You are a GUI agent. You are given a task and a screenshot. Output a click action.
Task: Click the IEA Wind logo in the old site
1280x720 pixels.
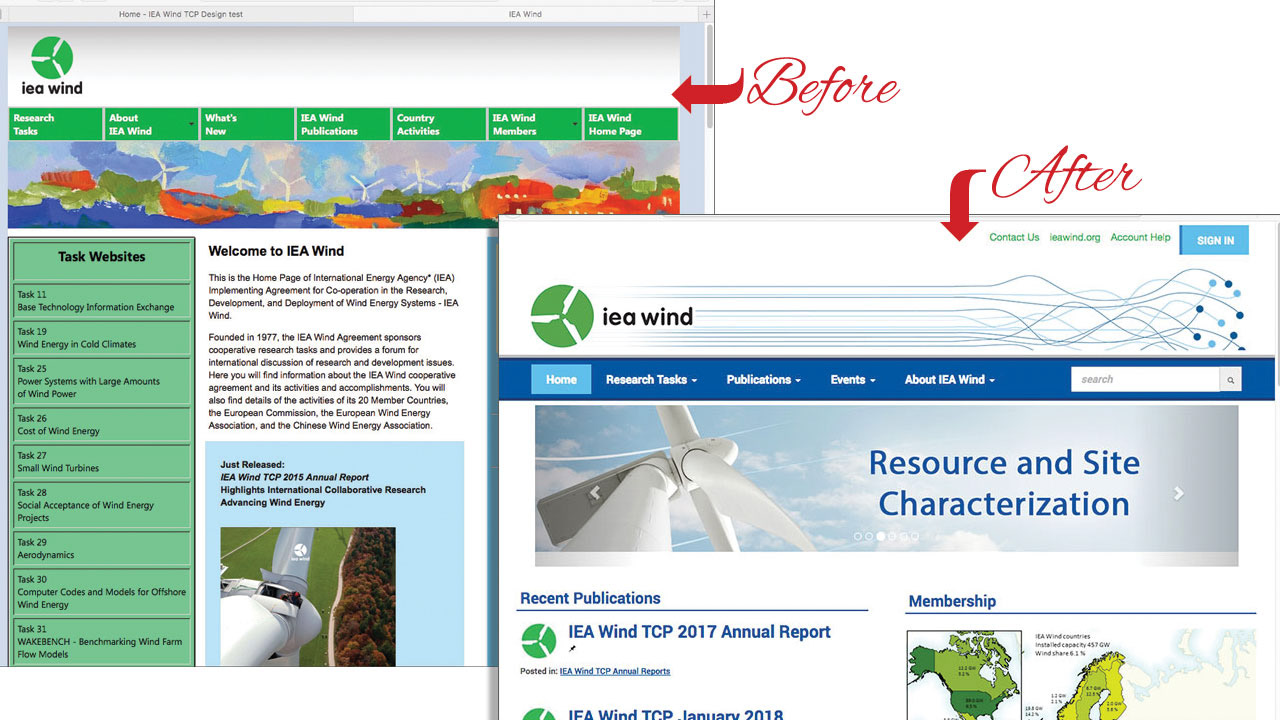click(52, 66)
